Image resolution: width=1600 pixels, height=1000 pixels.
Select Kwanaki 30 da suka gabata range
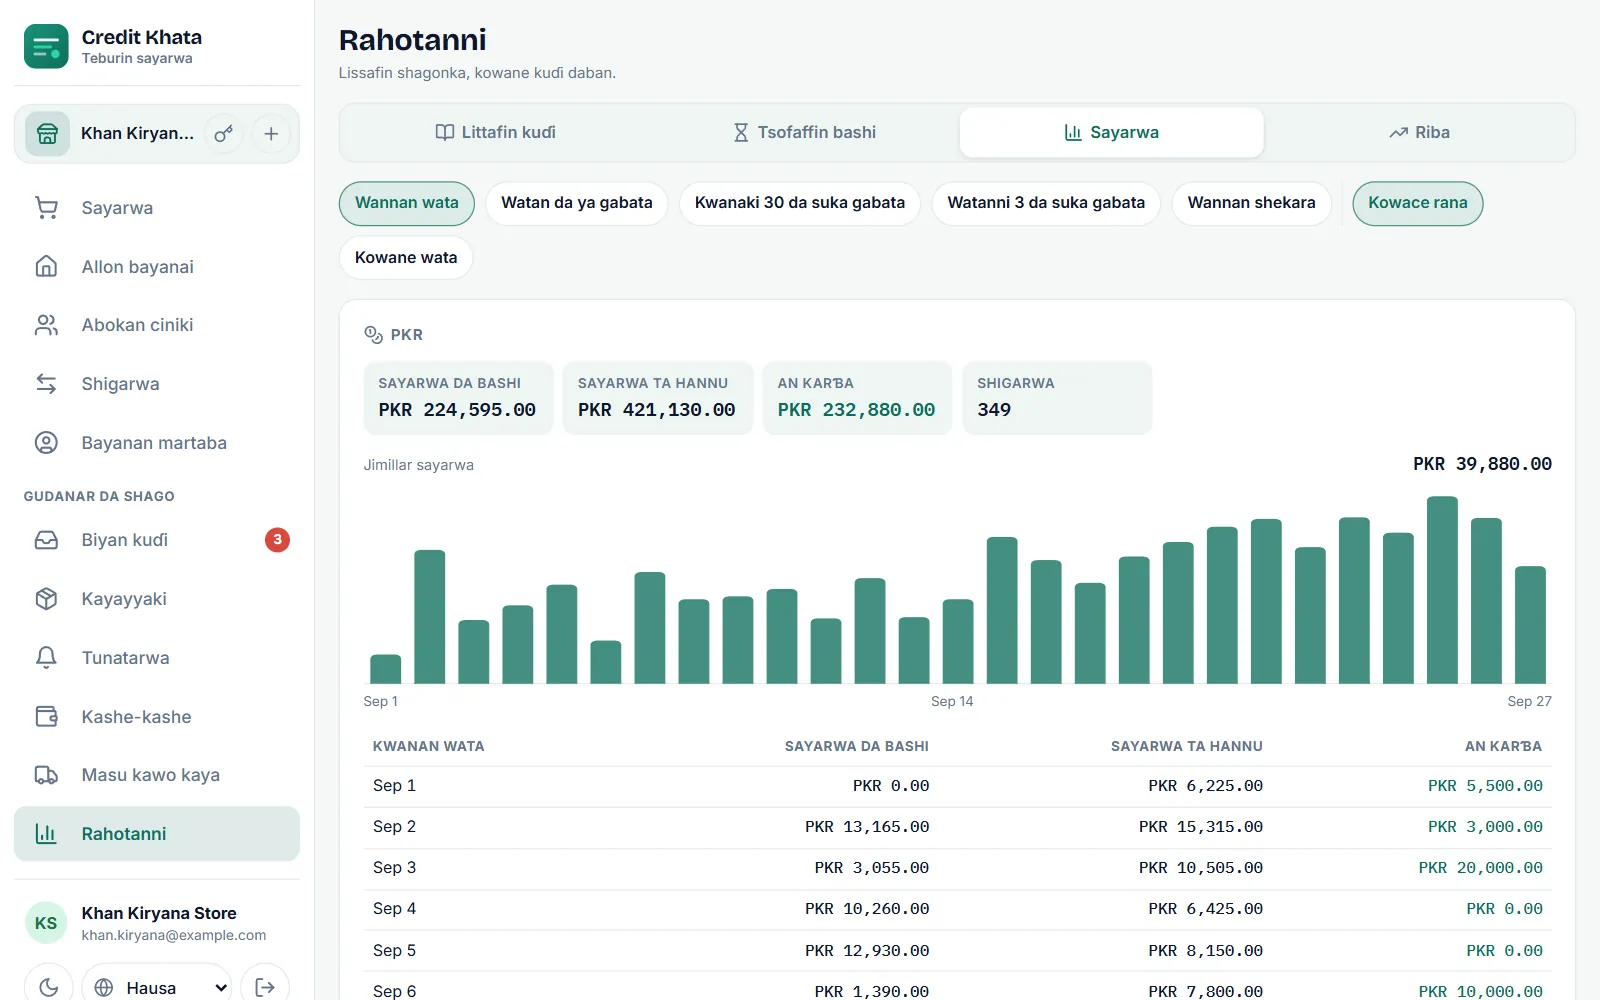[x=800, y=203]
